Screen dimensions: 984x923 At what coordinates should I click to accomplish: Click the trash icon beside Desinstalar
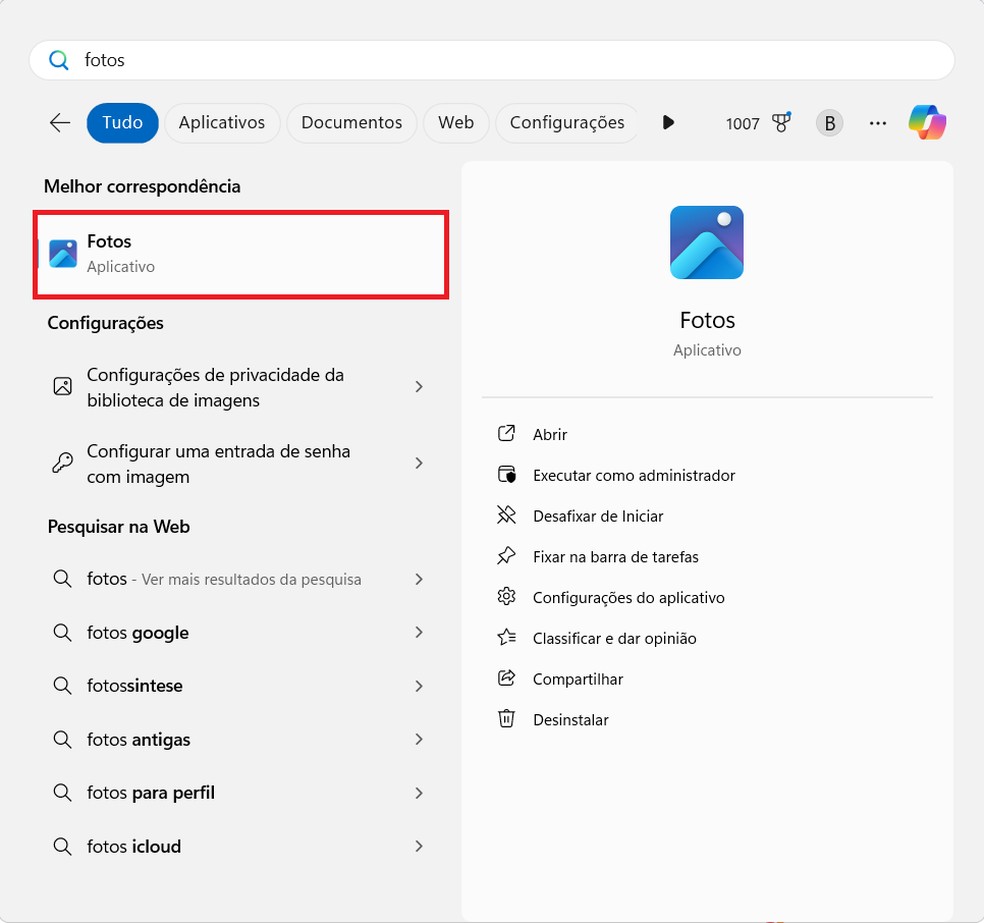click(x=506, y=718)
